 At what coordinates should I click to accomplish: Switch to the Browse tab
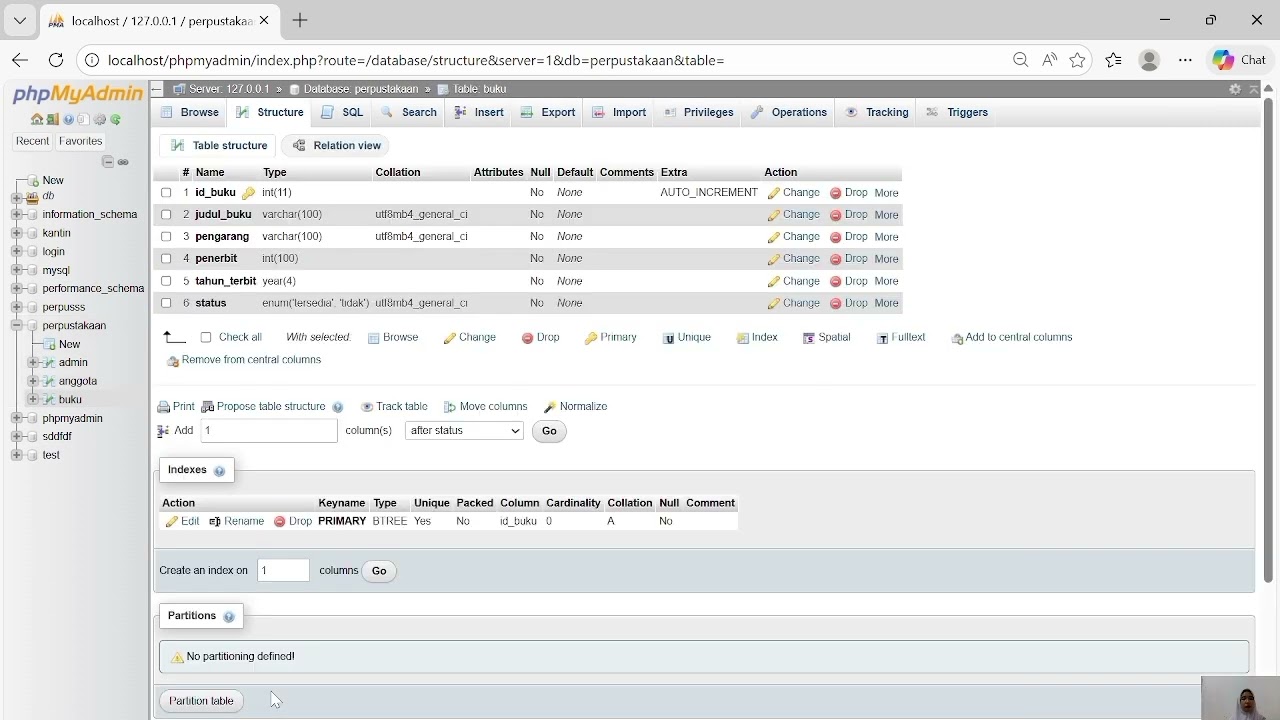191,112
